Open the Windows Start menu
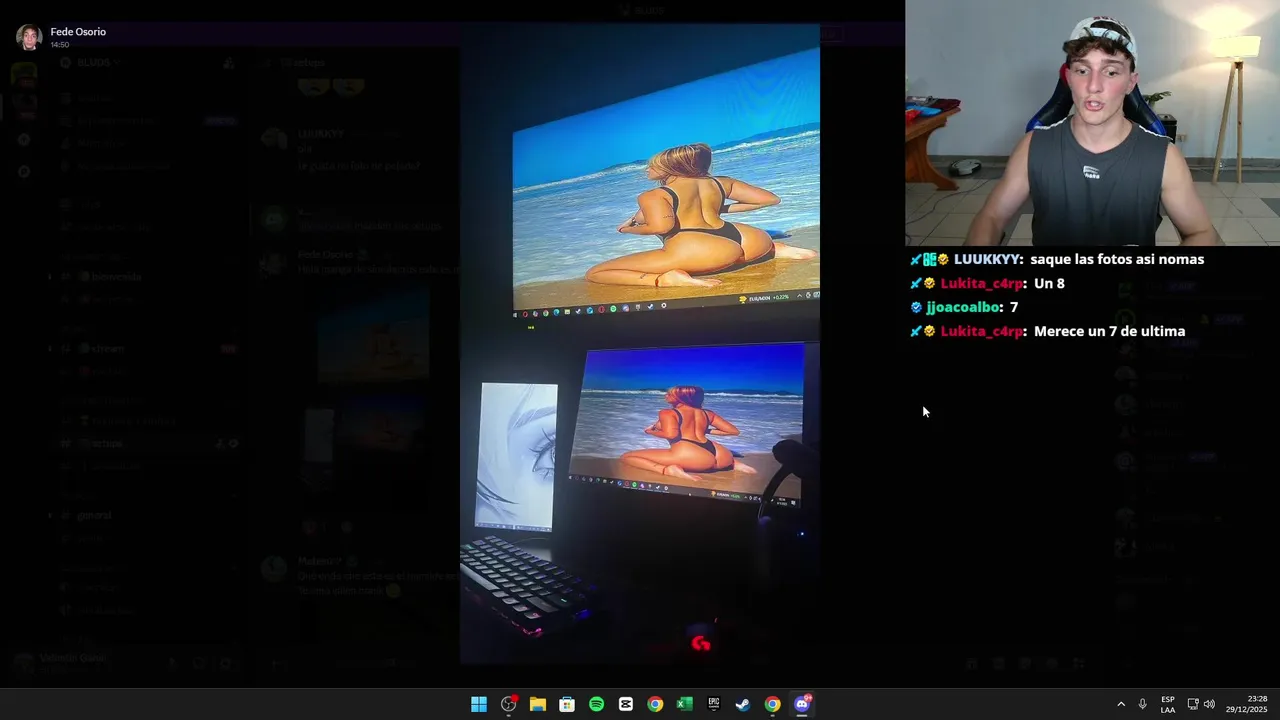This screenshot has width=1280, height=720. point(479,704)
